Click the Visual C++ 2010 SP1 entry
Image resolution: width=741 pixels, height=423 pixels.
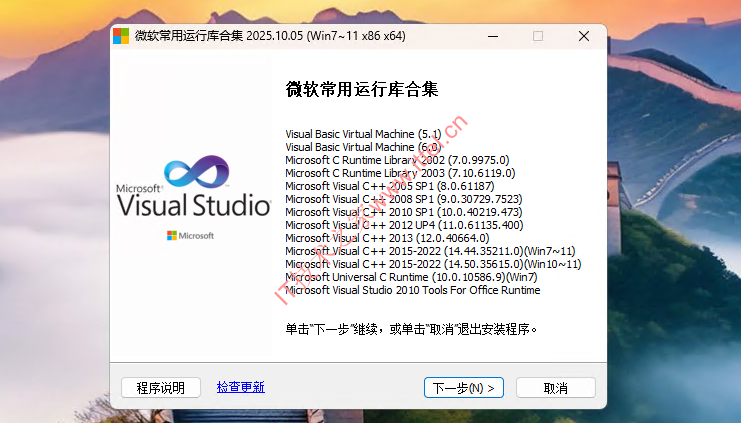click(403, 212)
